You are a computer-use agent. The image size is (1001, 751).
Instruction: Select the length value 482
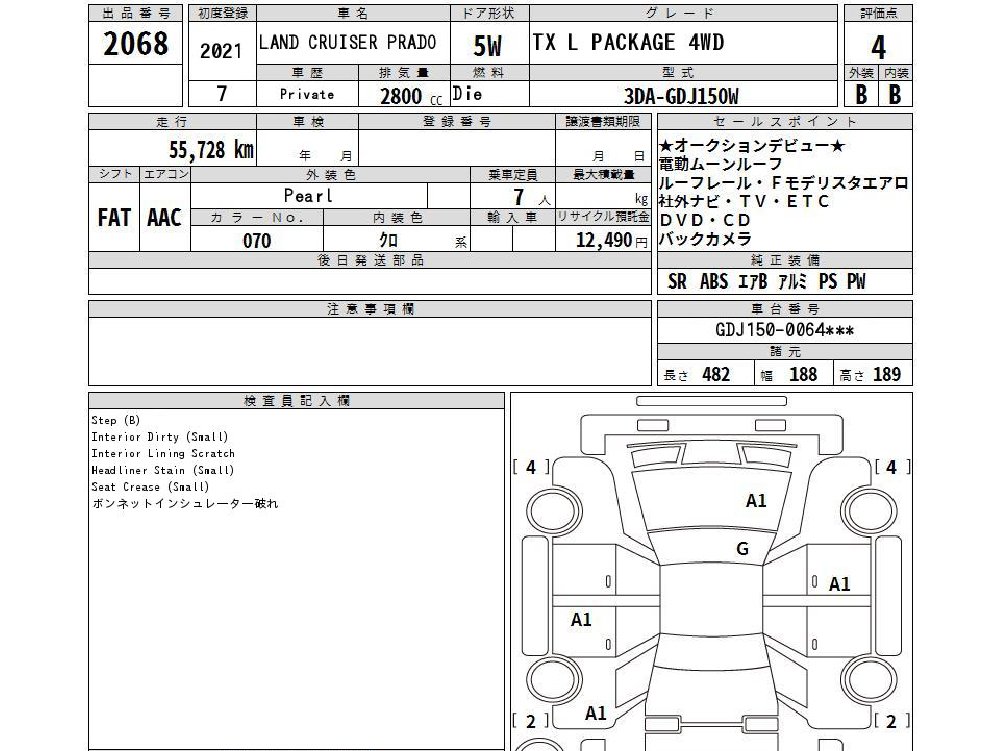[x=716, y=374]
